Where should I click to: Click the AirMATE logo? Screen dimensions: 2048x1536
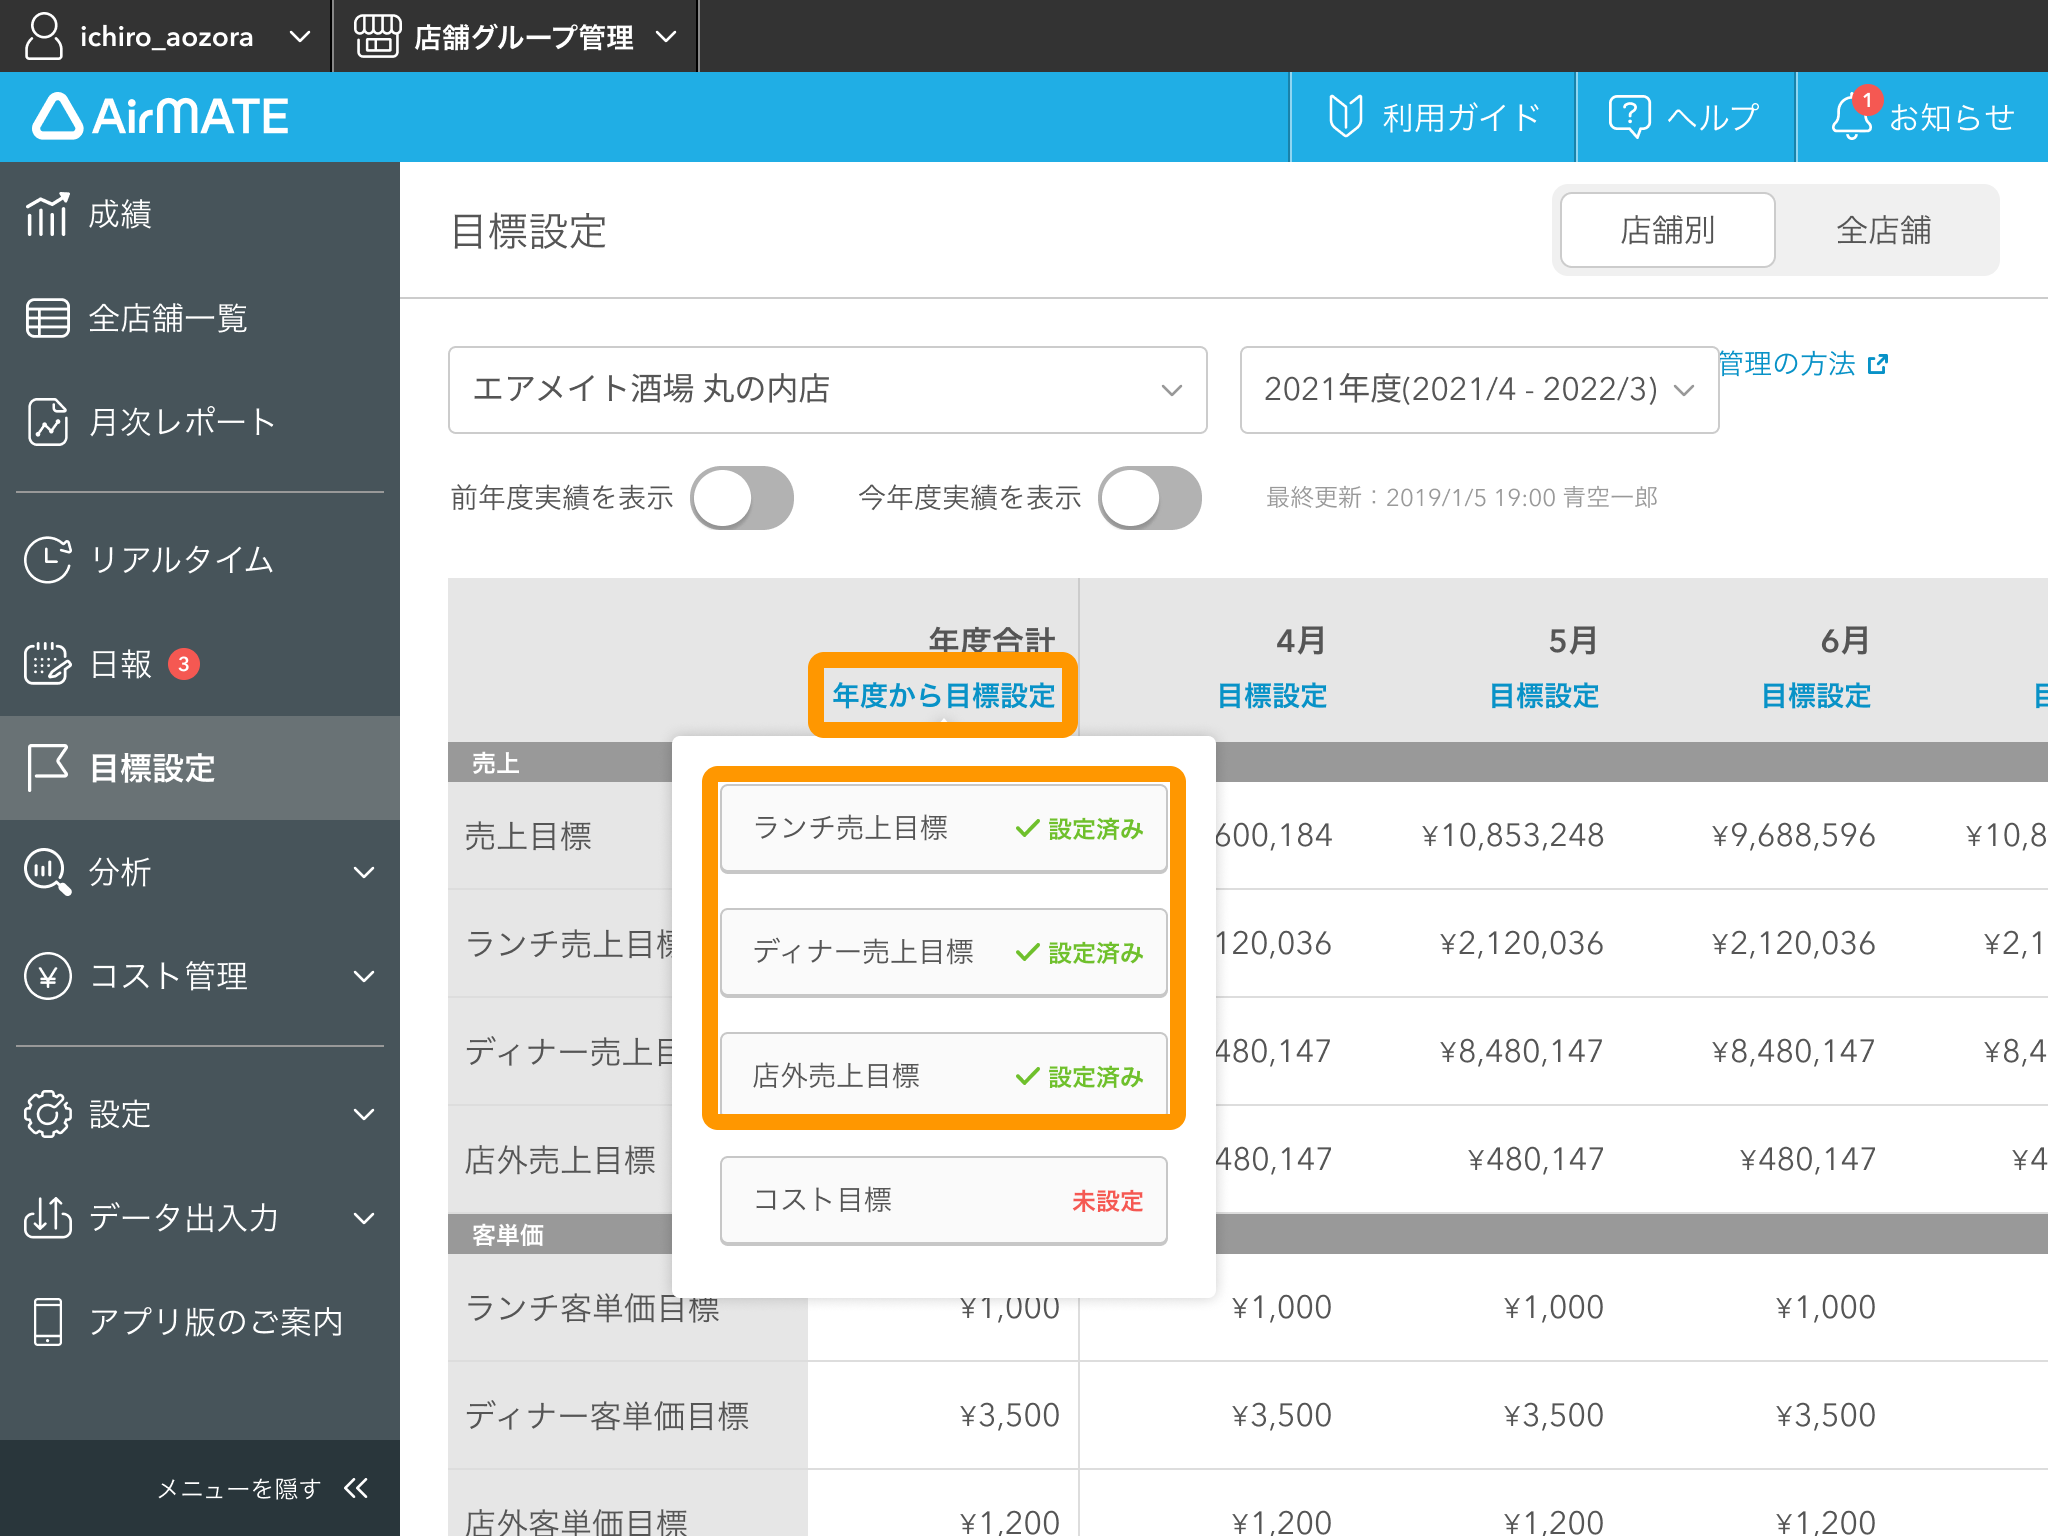(160, 116)
